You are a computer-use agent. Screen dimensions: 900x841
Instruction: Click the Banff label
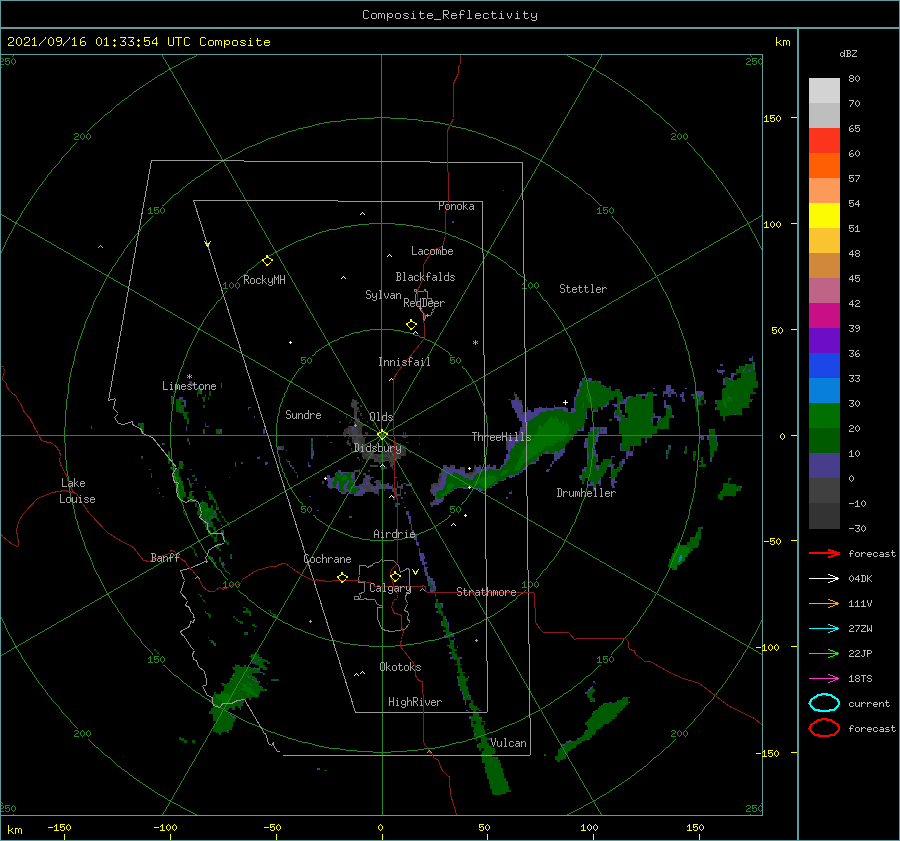click(x=165, y=557)
